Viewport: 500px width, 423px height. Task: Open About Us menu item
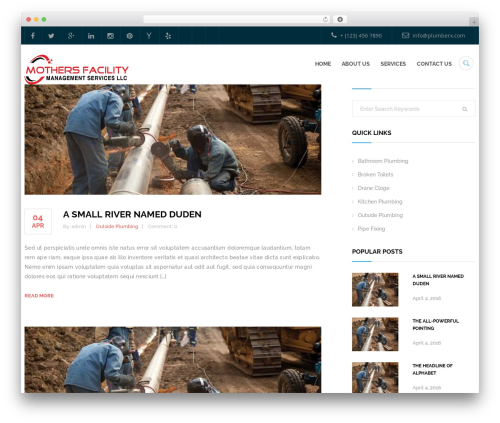[x=355, y=64]
